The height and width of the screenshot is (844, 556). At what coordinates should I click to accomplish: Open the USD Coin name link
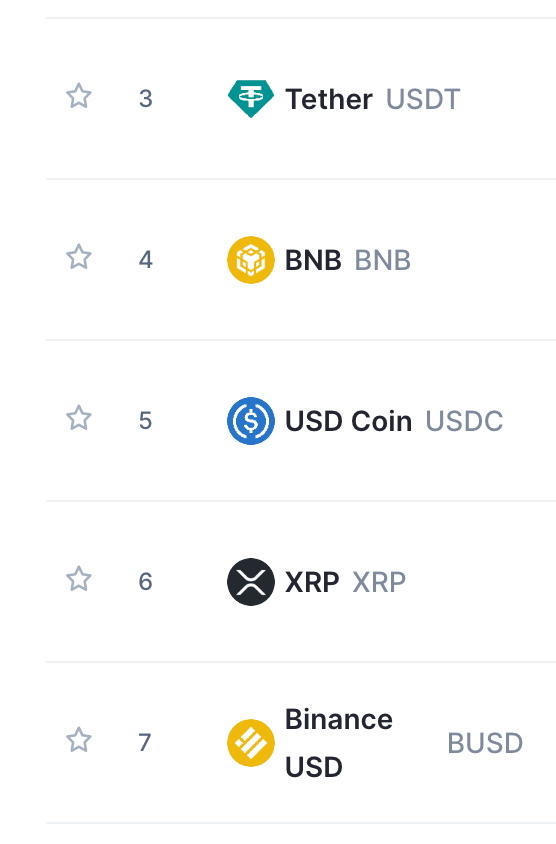tap(349, 421)
